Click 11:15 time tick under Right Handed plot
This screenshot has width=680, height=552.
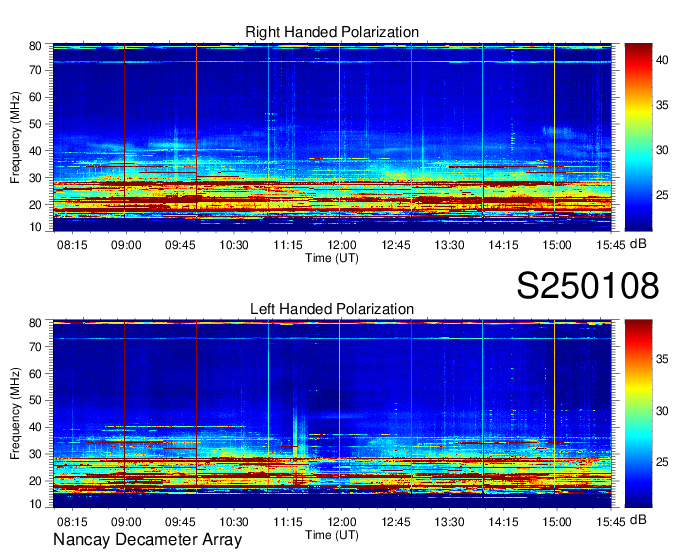288,245
